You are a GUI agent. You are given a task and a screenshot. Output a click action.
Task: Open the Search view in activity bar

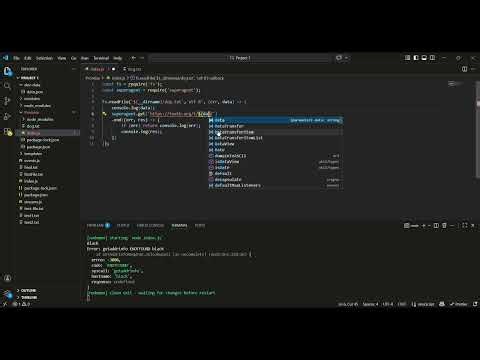pos(7,86)
